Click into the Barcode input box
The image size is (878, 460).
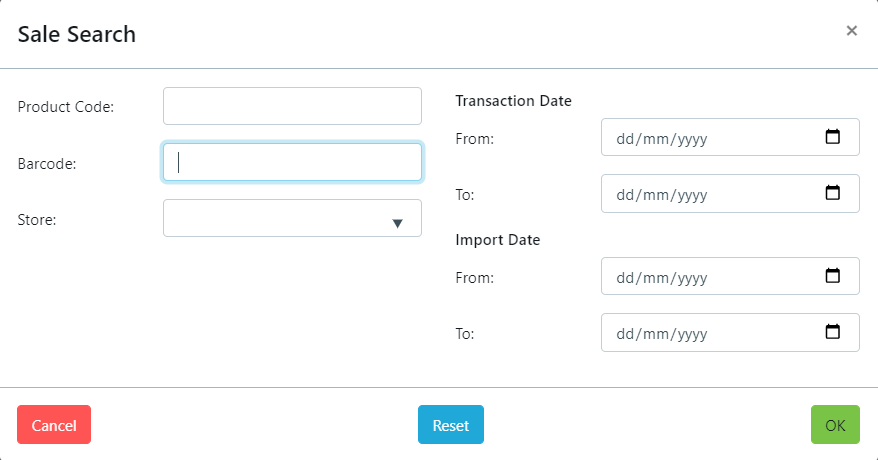[292, 162]
